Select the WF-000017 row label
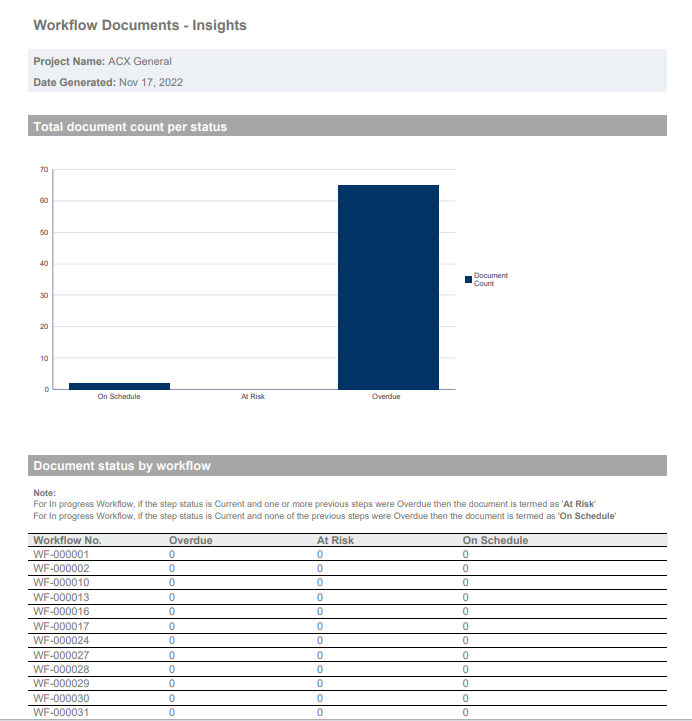The width and height of the screenshot is (692, 721). point(61,626)
